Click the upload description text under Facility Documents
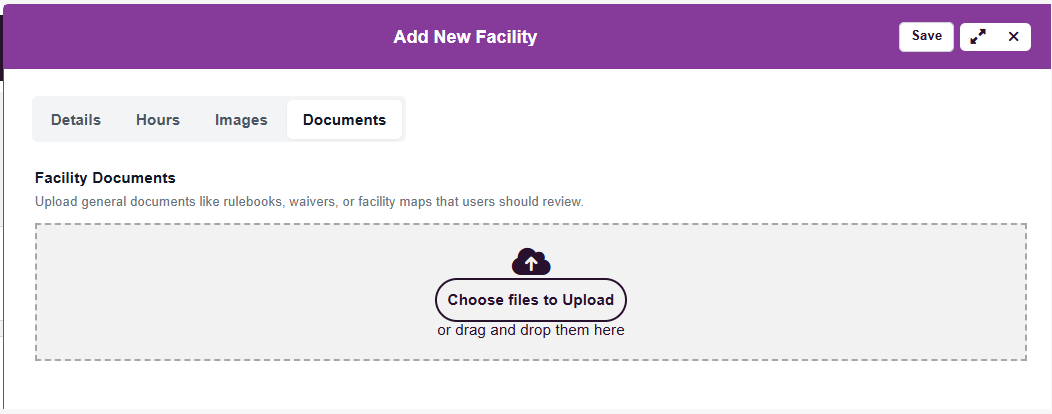Screen dimensions: 1052x414 309,202
